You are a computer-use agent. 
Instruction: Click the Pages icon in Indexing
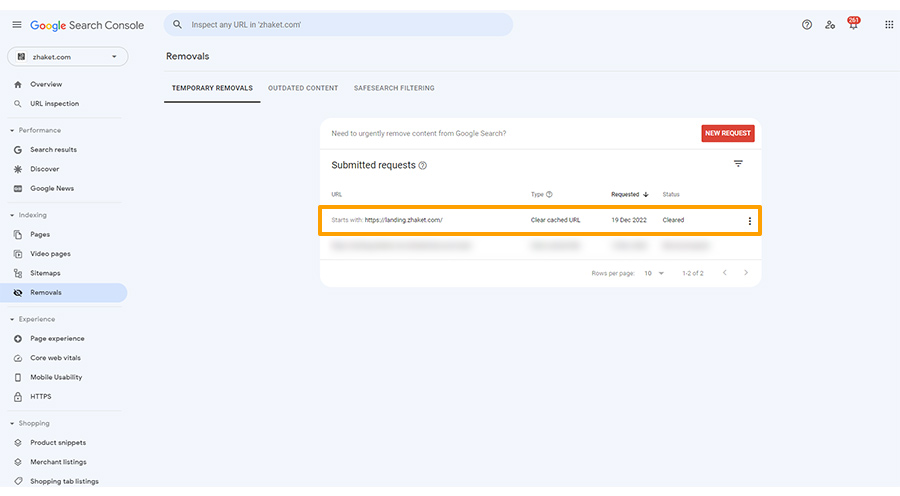coord(18,235)
